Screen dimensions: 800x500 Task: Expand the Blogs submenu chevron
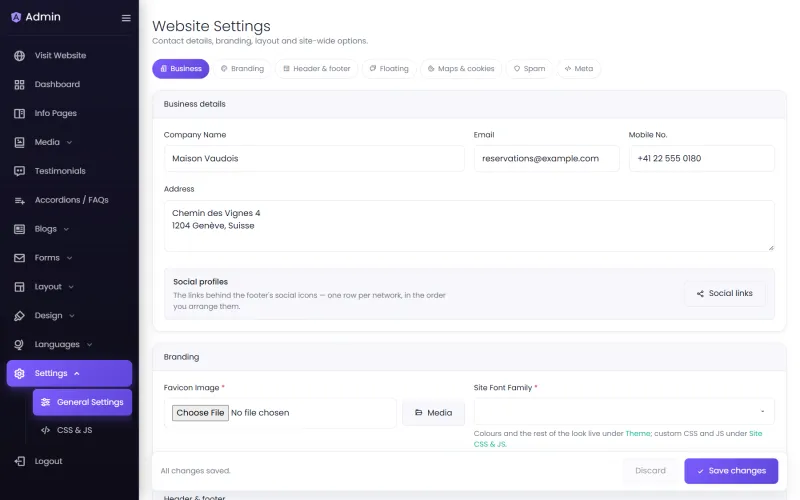(x=66, y=229)
